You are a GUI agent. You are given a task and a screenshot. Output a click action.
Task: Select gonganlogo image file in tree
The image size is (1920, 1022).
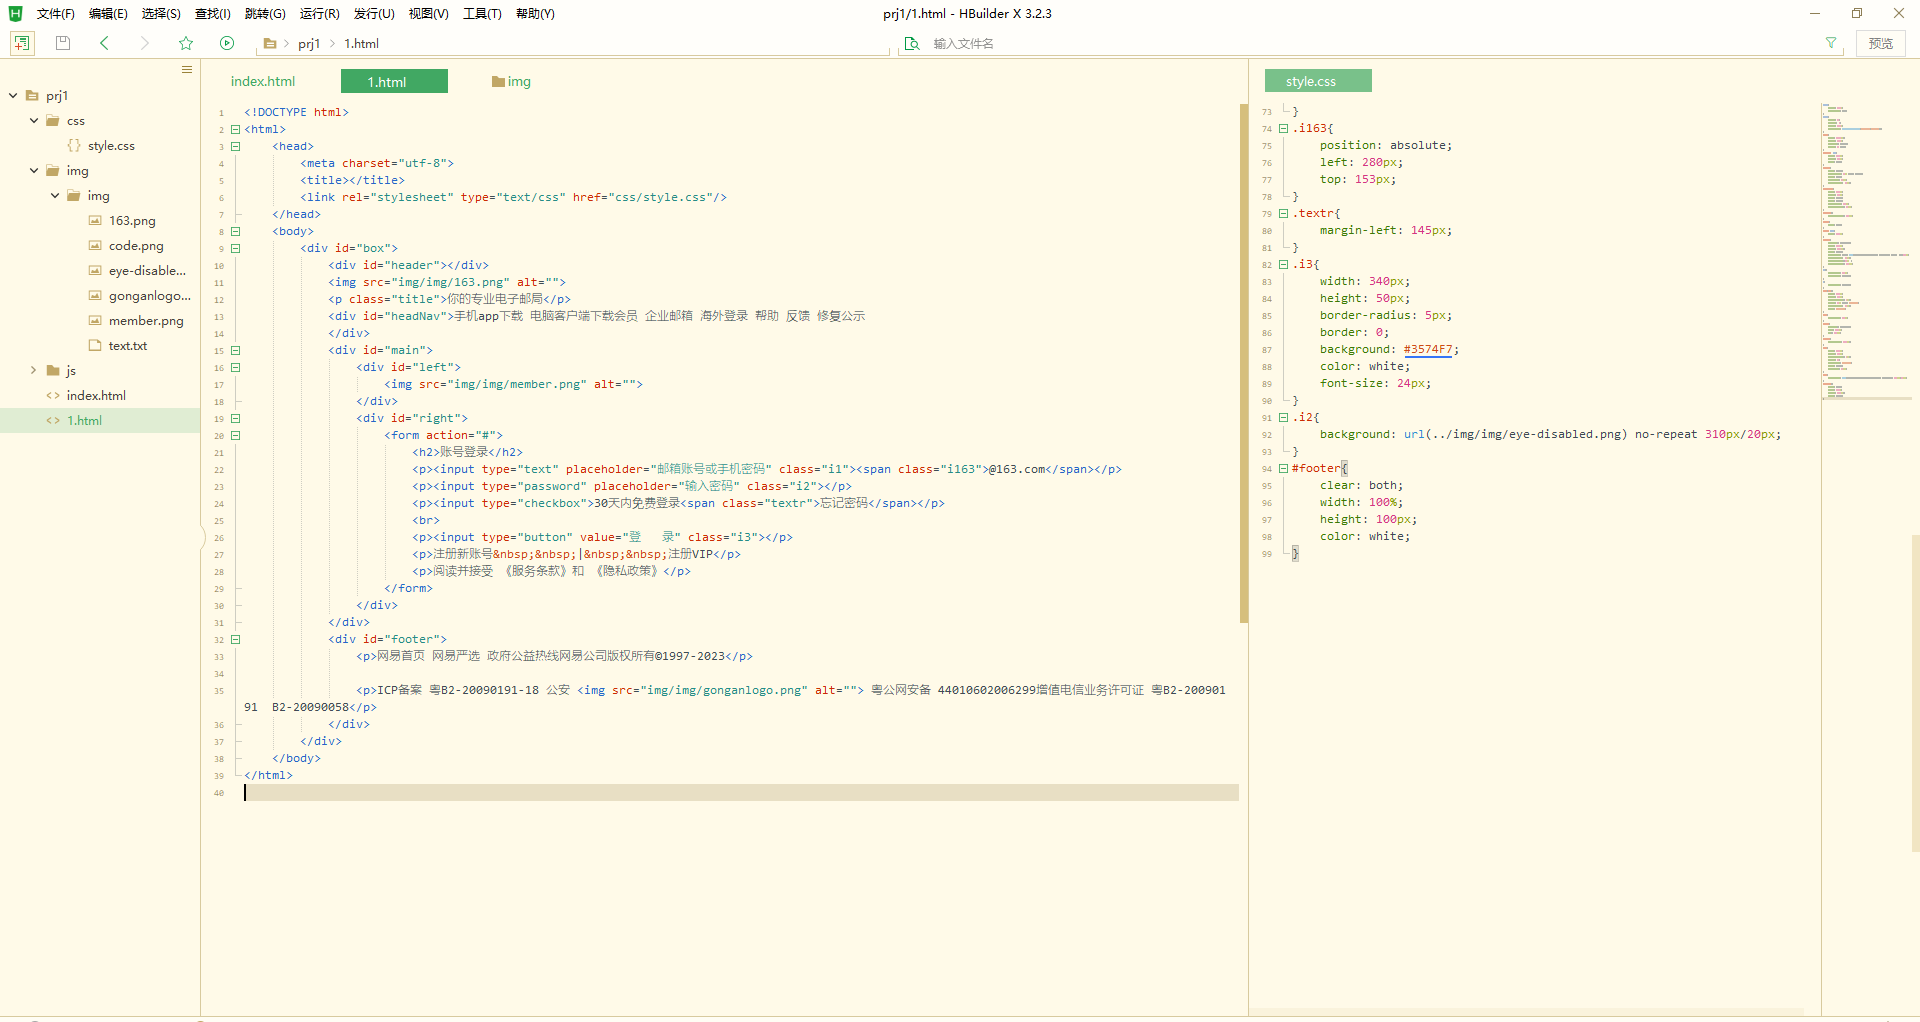click(x=150, y=296)
